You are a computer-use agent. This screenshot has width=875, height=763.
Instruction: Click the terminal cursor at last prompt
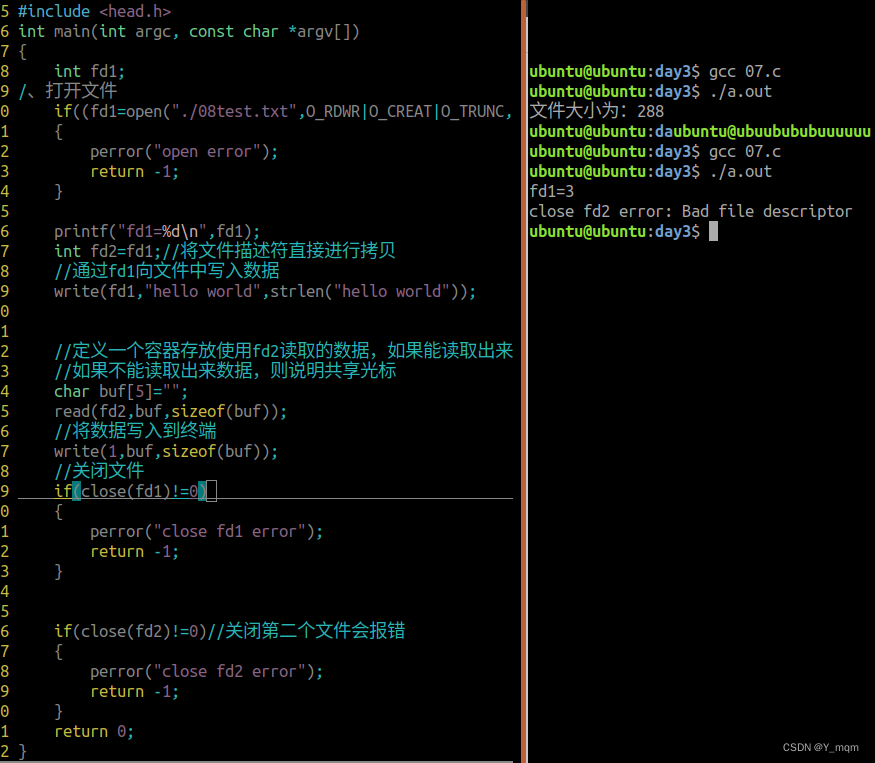[713, 231]
